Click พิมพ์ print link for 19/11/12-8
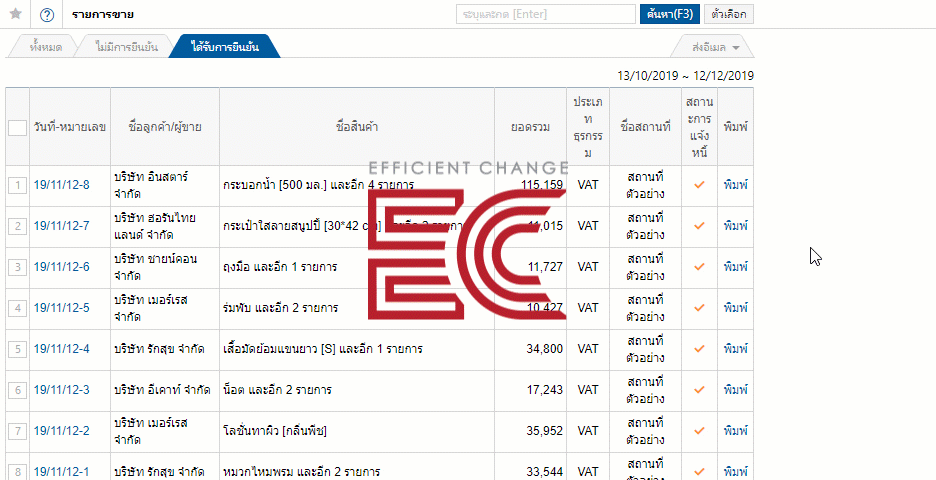The width and height of the screenshot is (936, 480). [735, 185]
